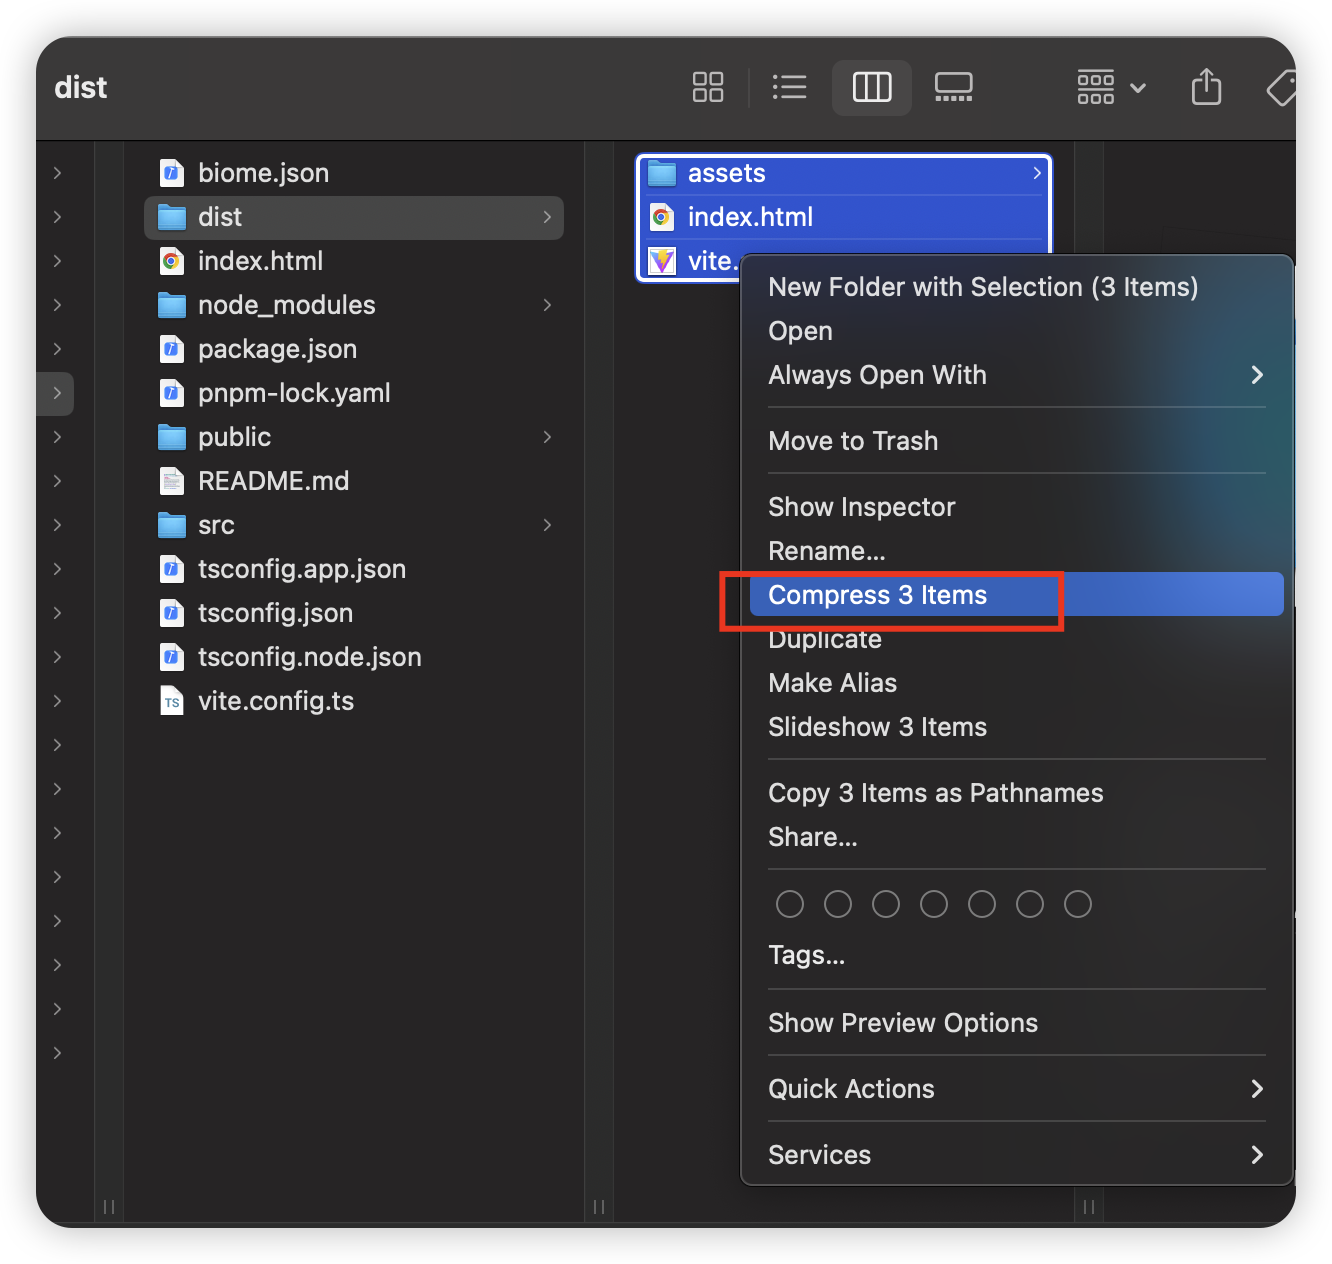Click the Share toolbar icon
Viewport: 1332px width, 1264px height.
pyautogui.click(x=1206, y=87)
